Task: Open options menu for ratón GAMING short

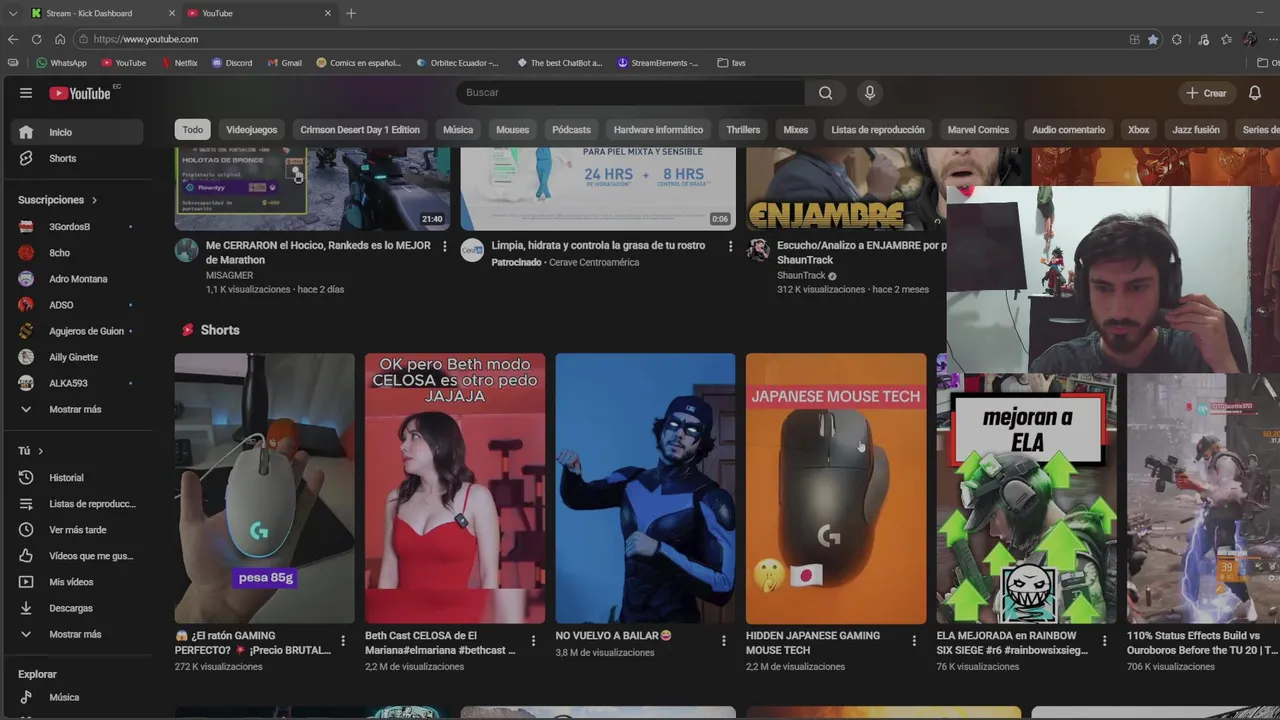Action: click(343, 641)
